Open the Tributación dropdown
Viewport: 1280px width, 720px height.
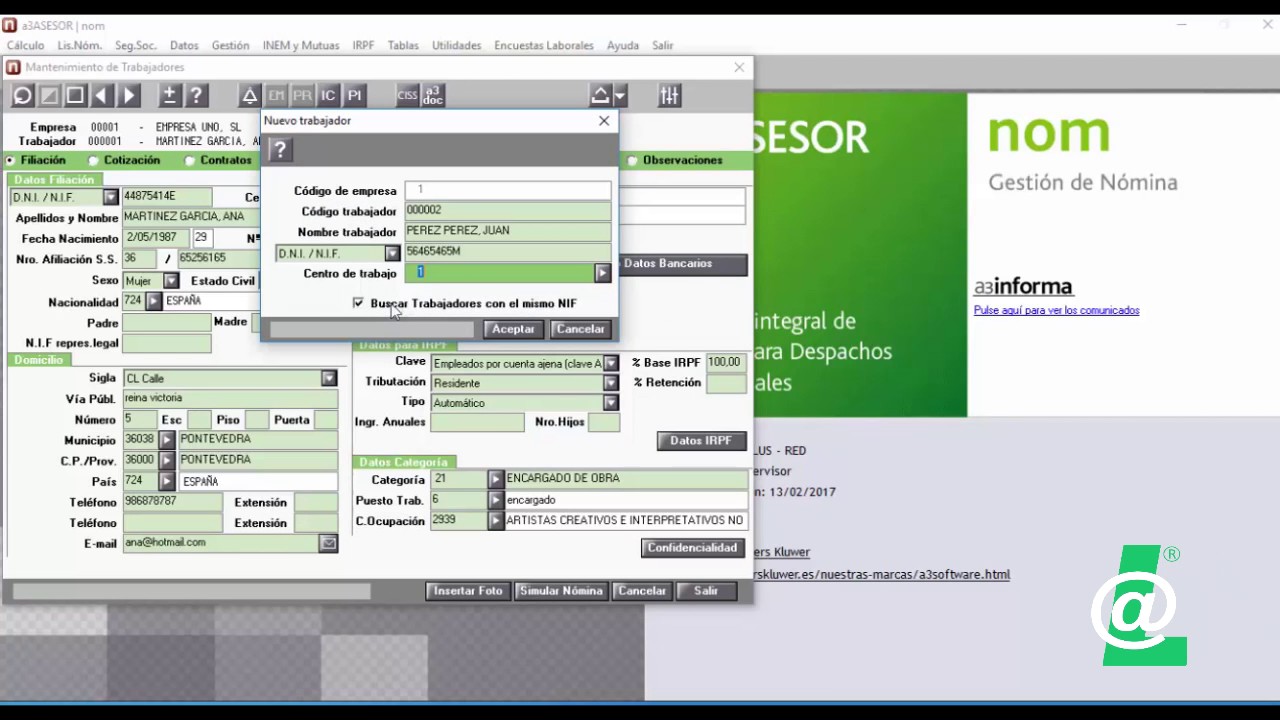(x=611, y=383)
